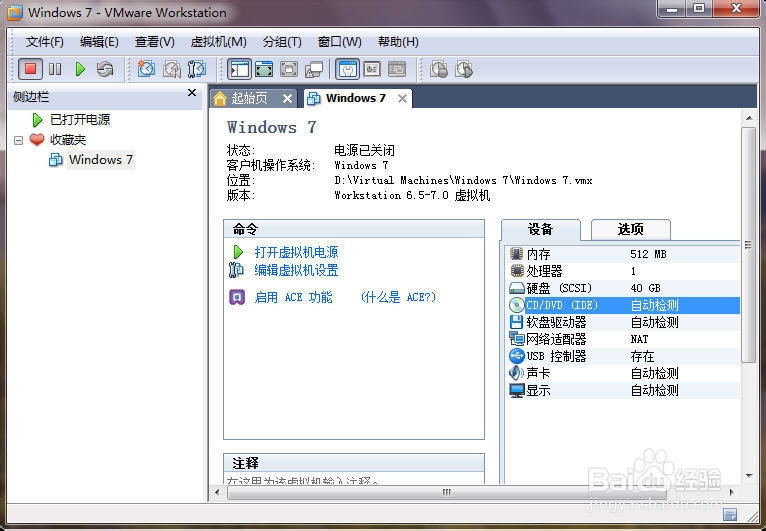This screenshot has height=531, width=766.
Task: Select the CD/DVD (IDE) device row
Action: pos(623,305)
